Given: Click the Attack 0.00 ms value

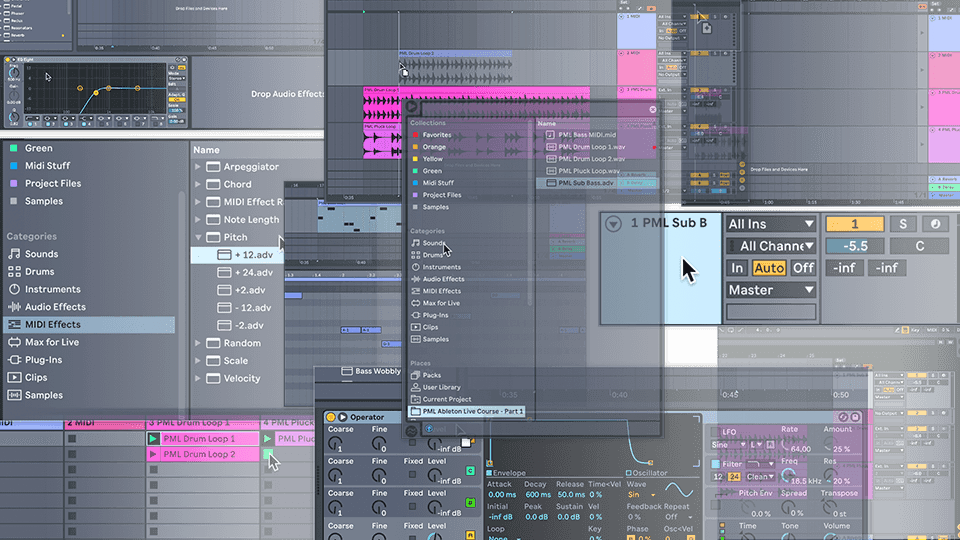Looking at the screenshot, I should pyautogui.click(x=501, y=495).
